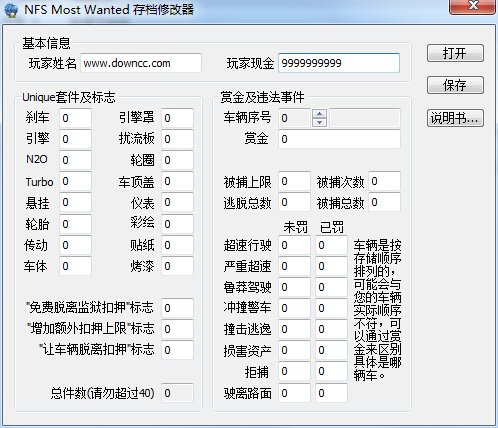Select the 悬挂 value field
The image size is (498, 428).
[75, 202]
